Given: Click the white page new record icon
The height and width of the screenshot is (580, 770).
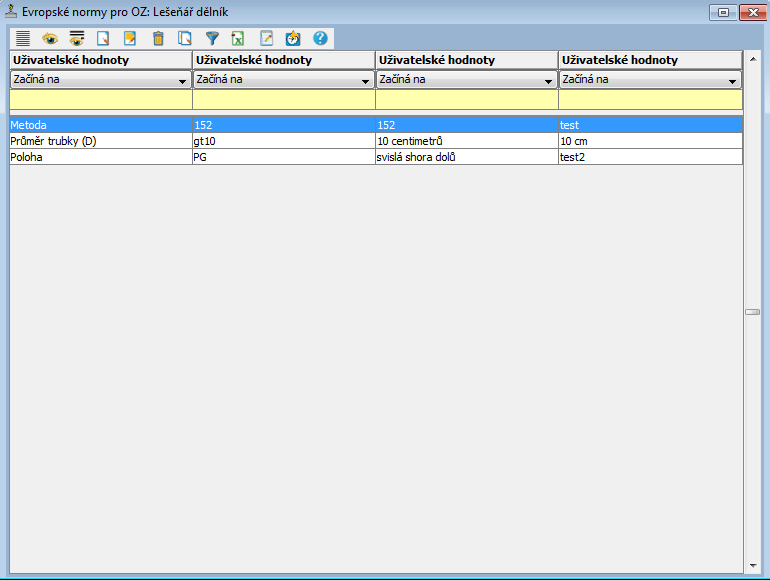Looking at the screenshot, I should (x=103, y=39).
